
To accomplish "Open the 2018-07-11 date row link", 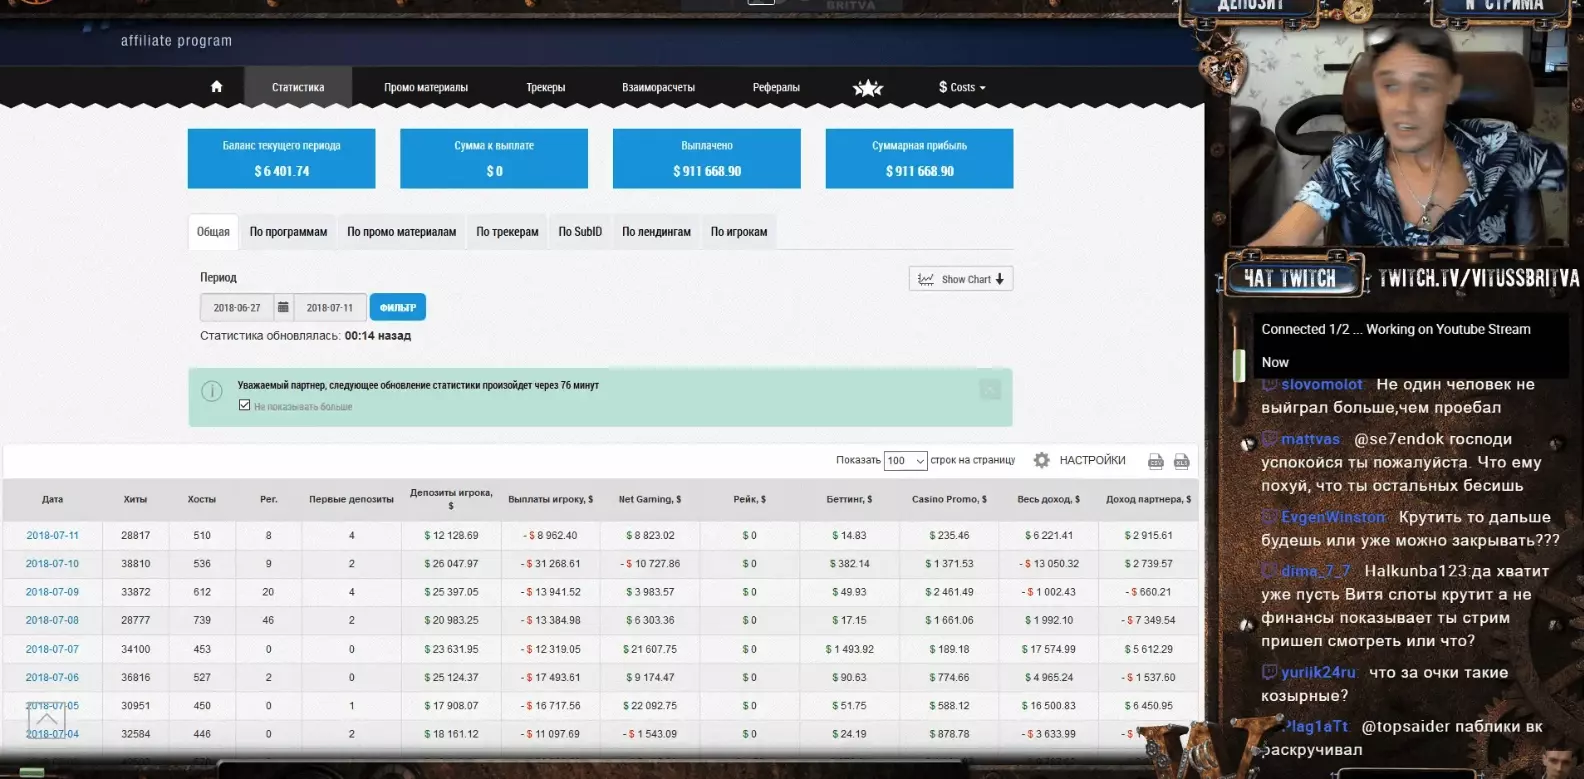I will [52, 536].
